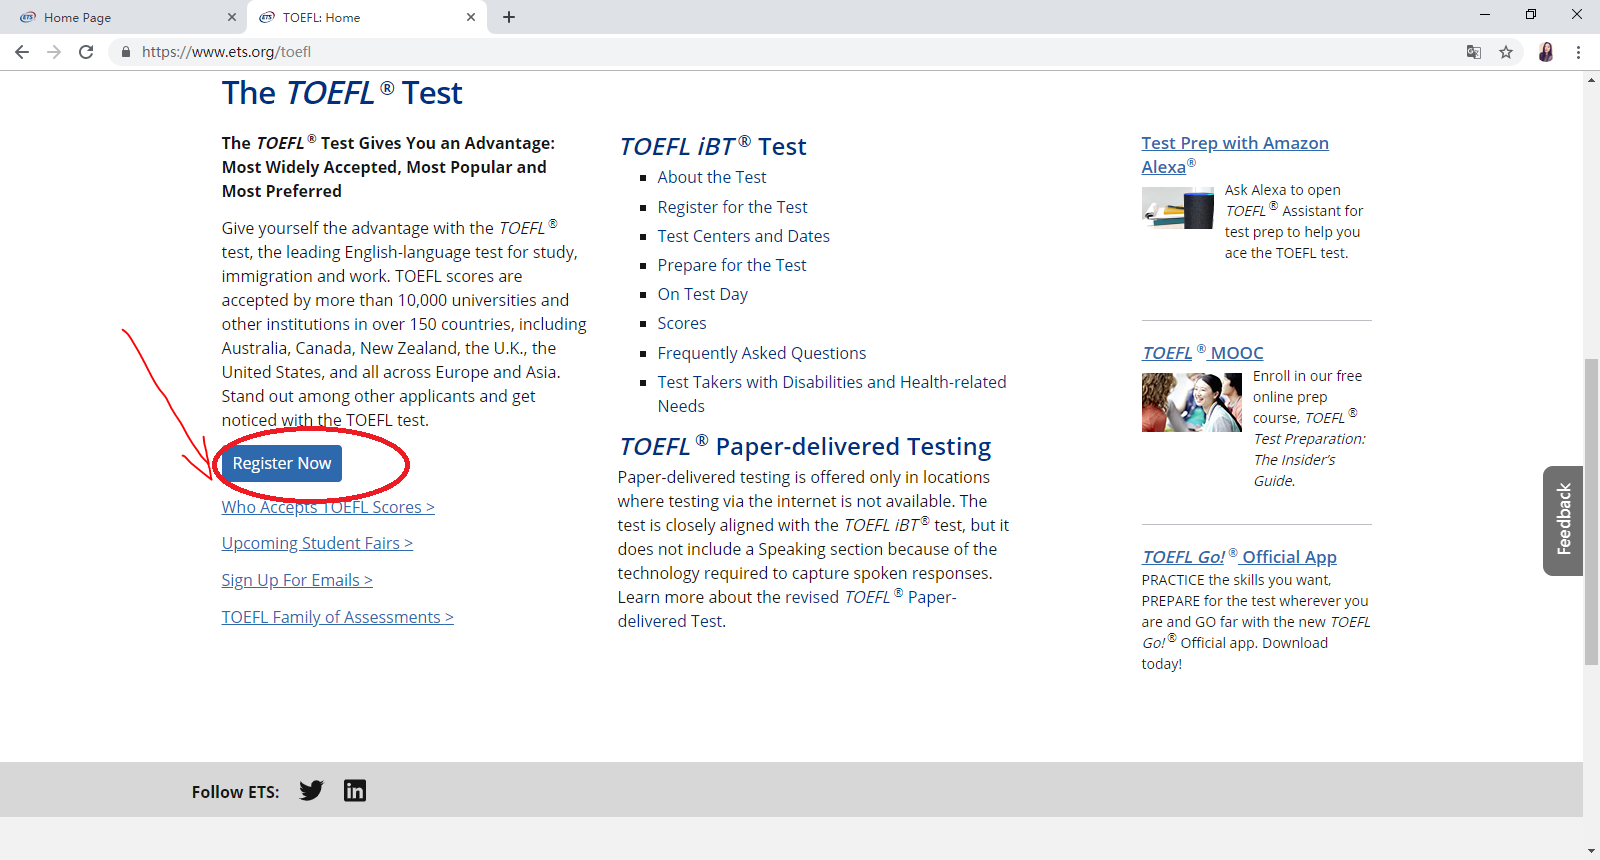Reload the page with refresh icon
Screen dimensions: 1600x860
(x=86, y=52)
